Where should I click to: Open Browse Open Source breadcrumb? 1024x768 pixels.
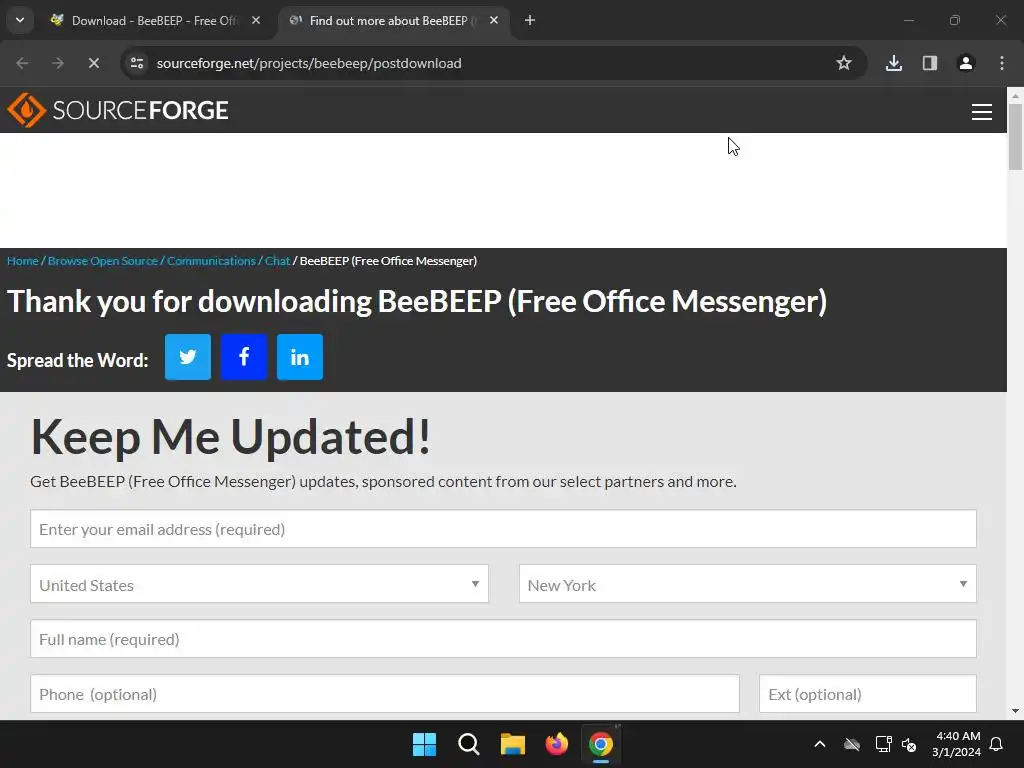pos(103,261)
